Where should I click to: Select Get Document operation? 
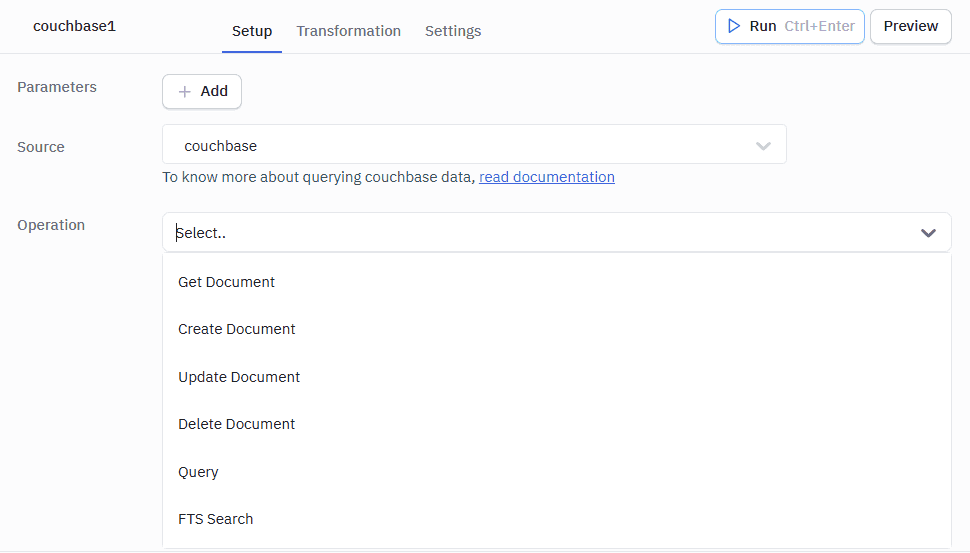click(x=227, y=282)
